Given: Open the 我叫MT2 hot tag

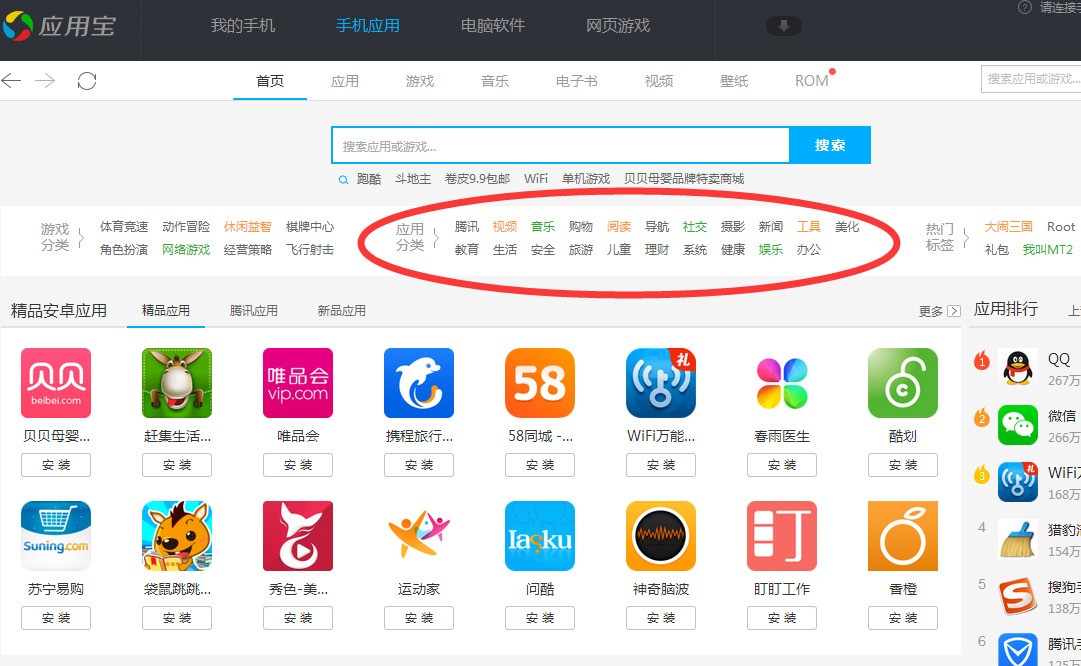Looking at the screenshot, I should point(1047,250).
